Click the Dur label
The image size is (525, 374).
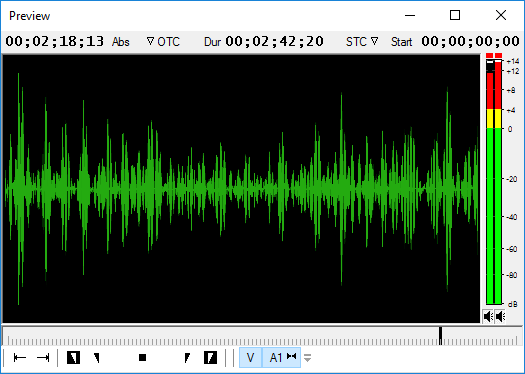click(212, 42)
